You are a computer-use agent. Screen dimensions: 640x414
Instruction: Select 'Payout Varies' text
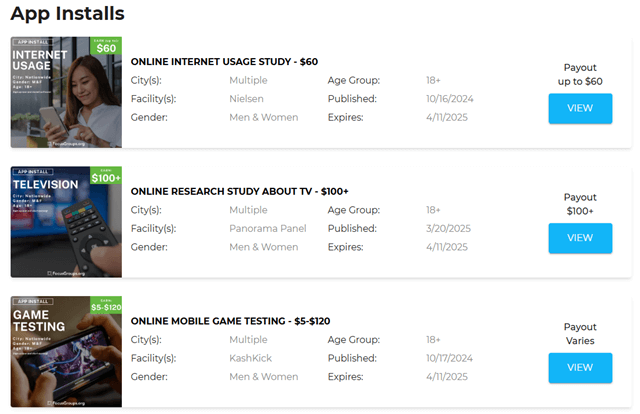[580, 334]
